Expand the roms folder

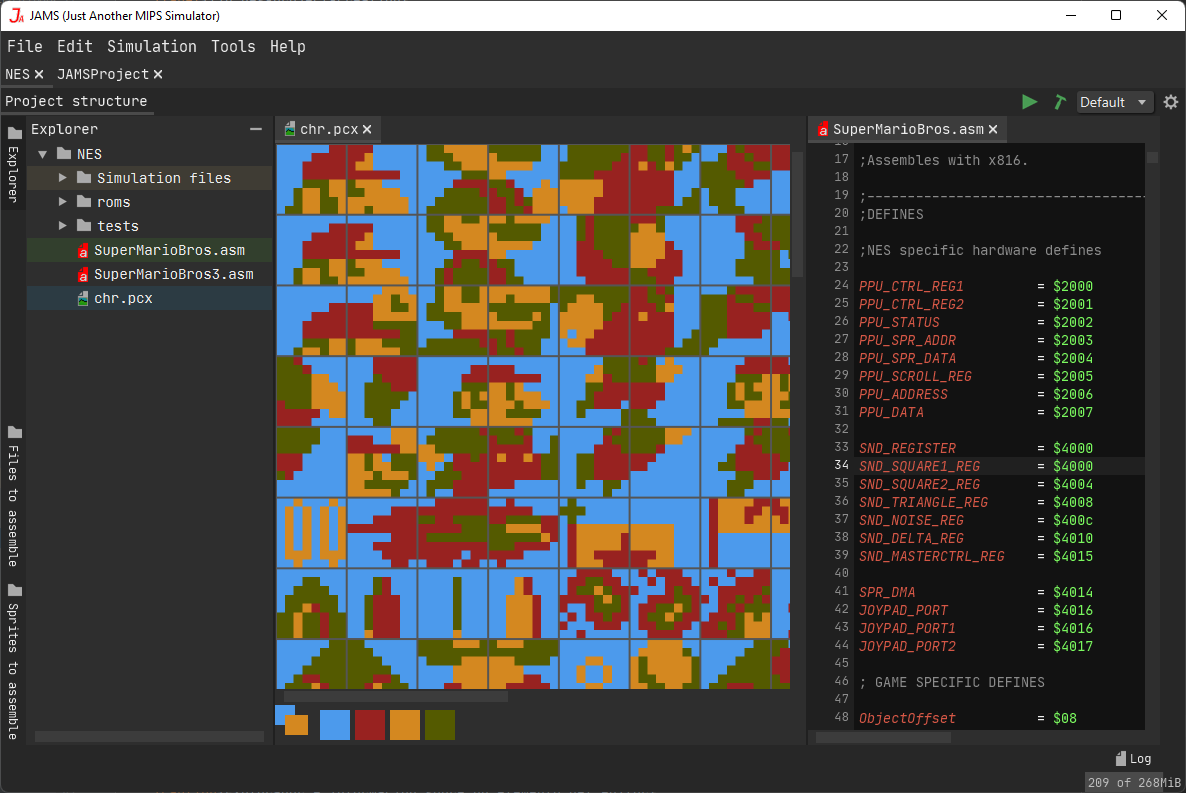pos(63,201)
